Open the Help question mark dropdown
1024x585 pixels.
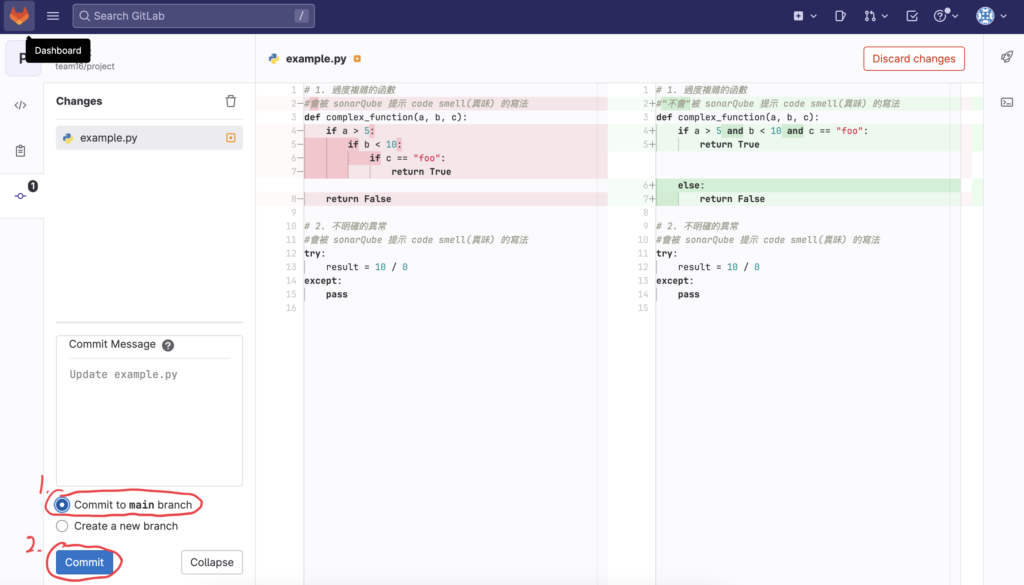pos(945,16)
